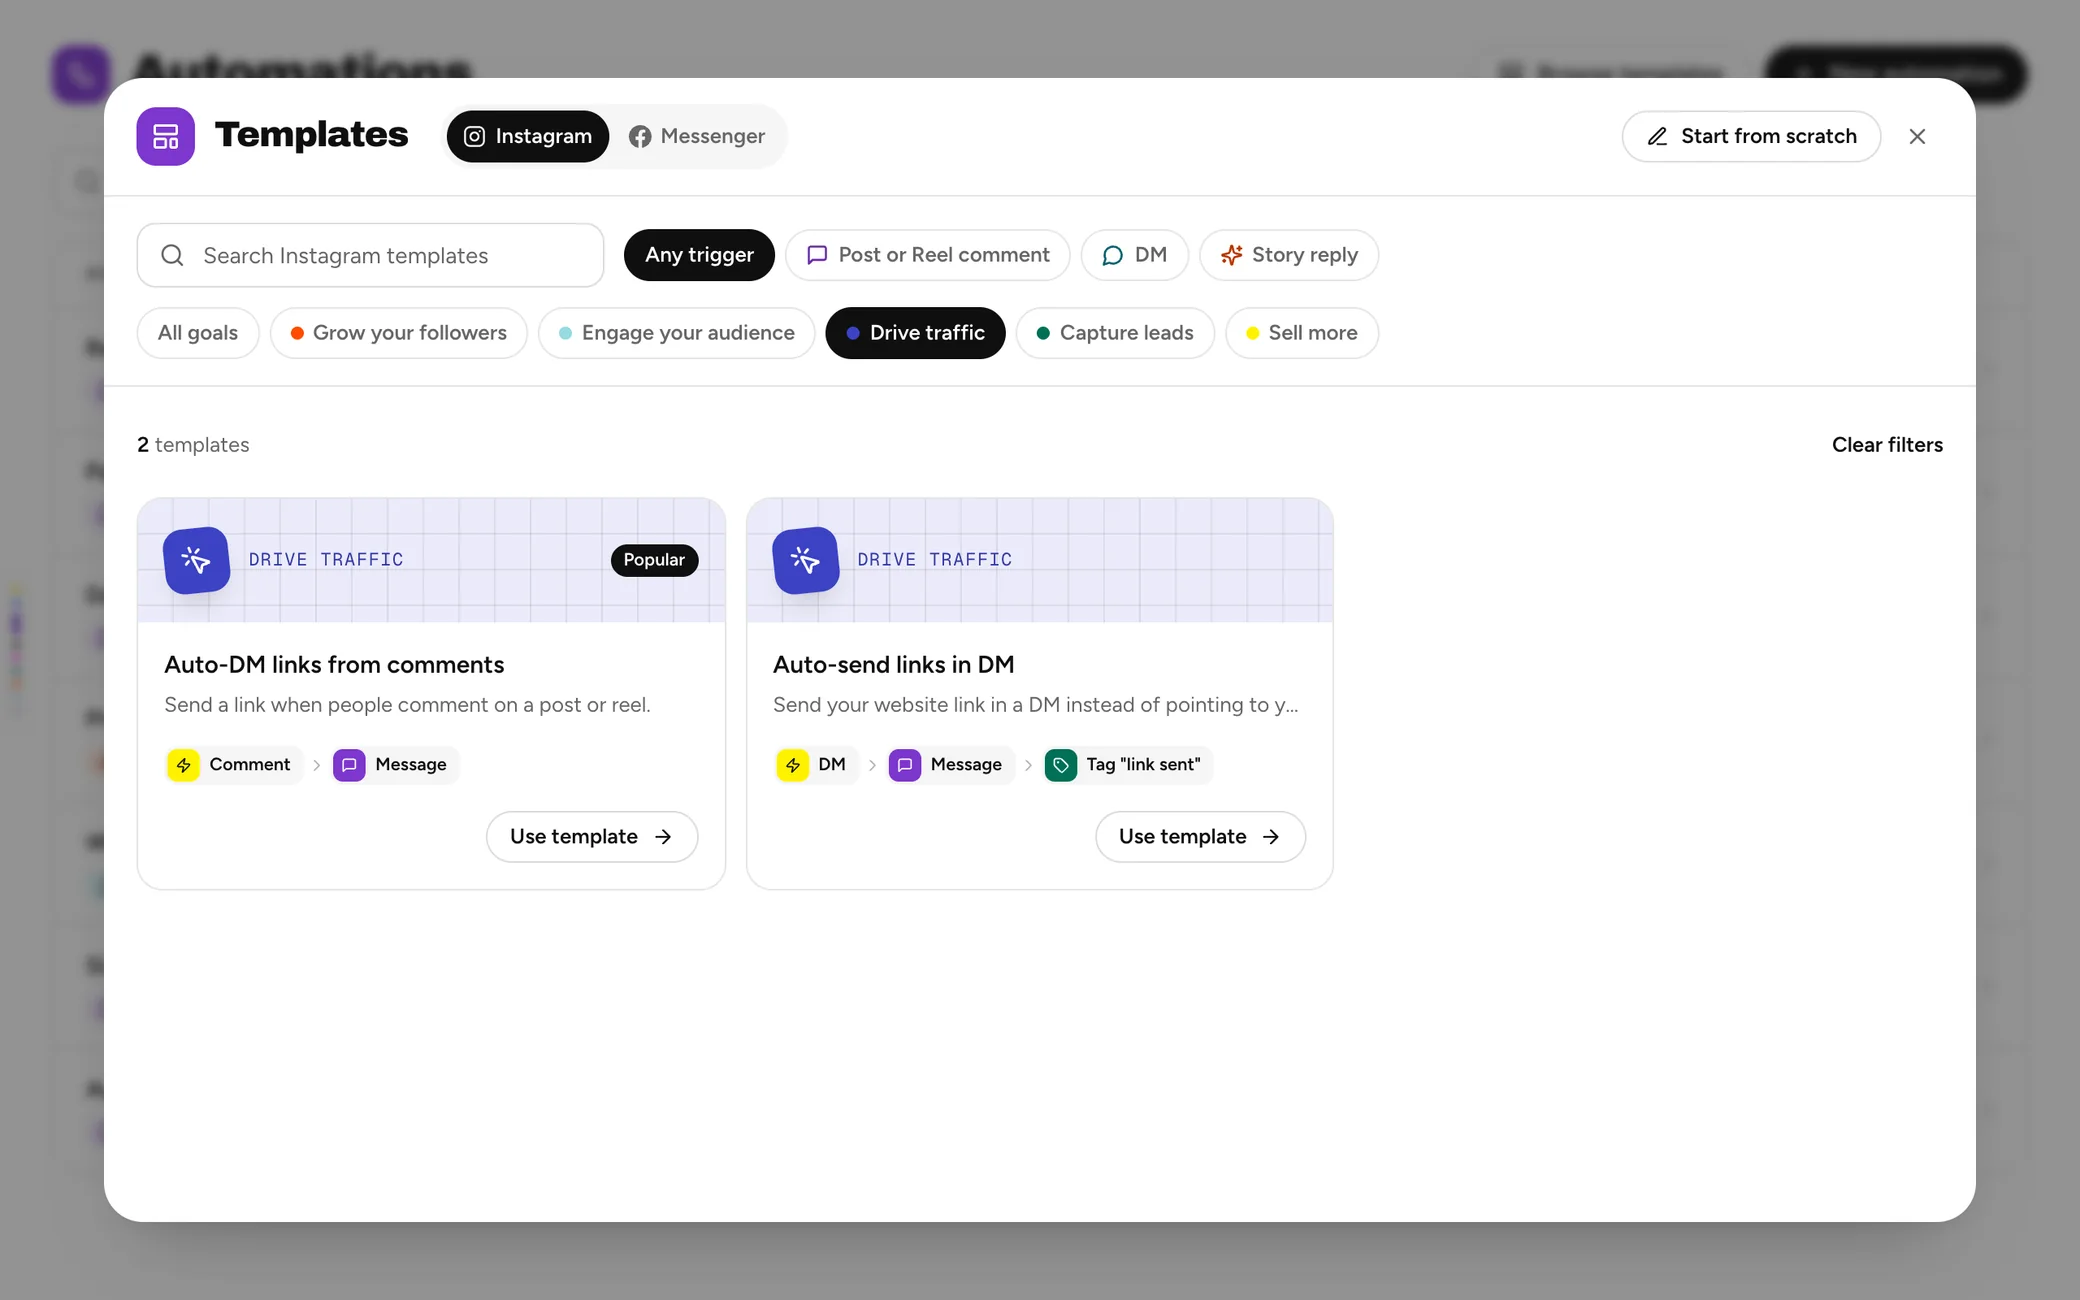Click the Auto-send links in DM description

(x=1036, y=705)
